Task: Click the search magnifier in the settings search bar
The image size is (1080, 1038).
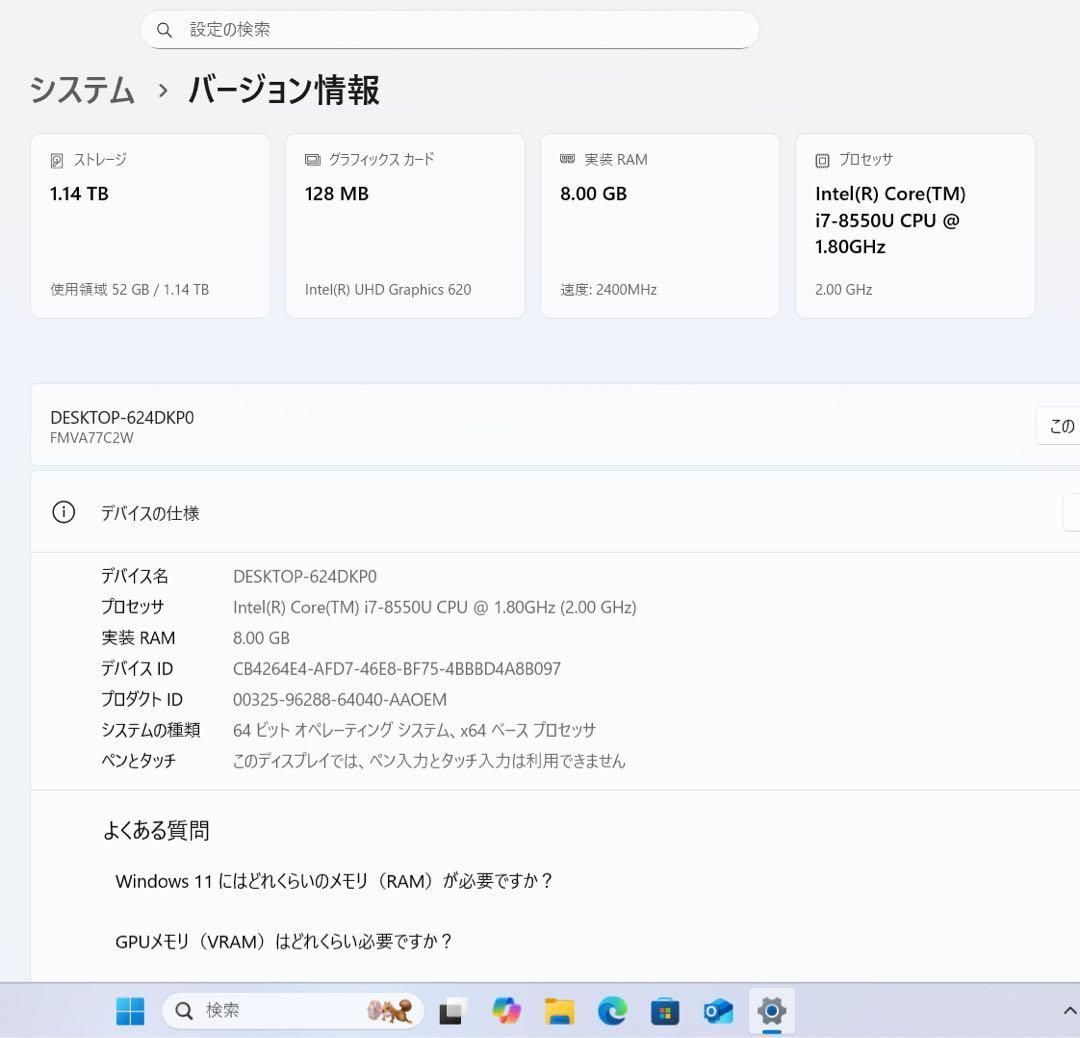Action: 165,30
